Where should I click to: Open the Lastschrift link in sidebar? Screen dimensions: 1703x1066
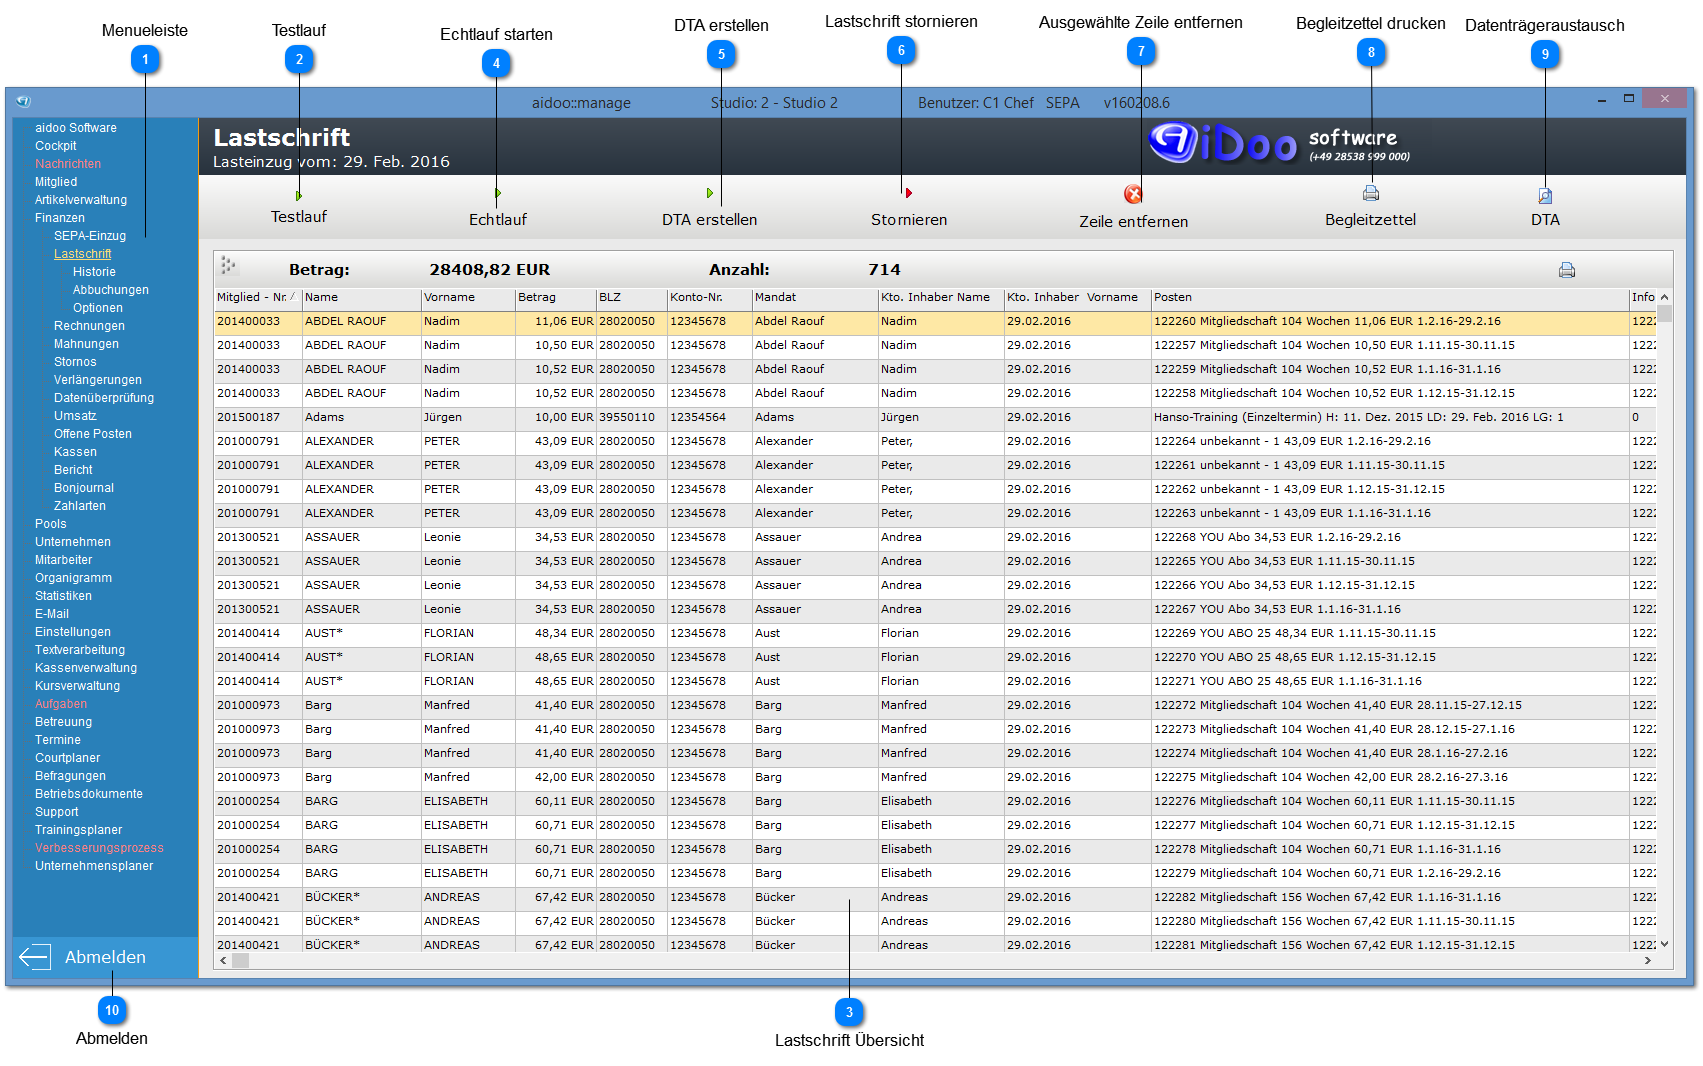click(82, 254)
